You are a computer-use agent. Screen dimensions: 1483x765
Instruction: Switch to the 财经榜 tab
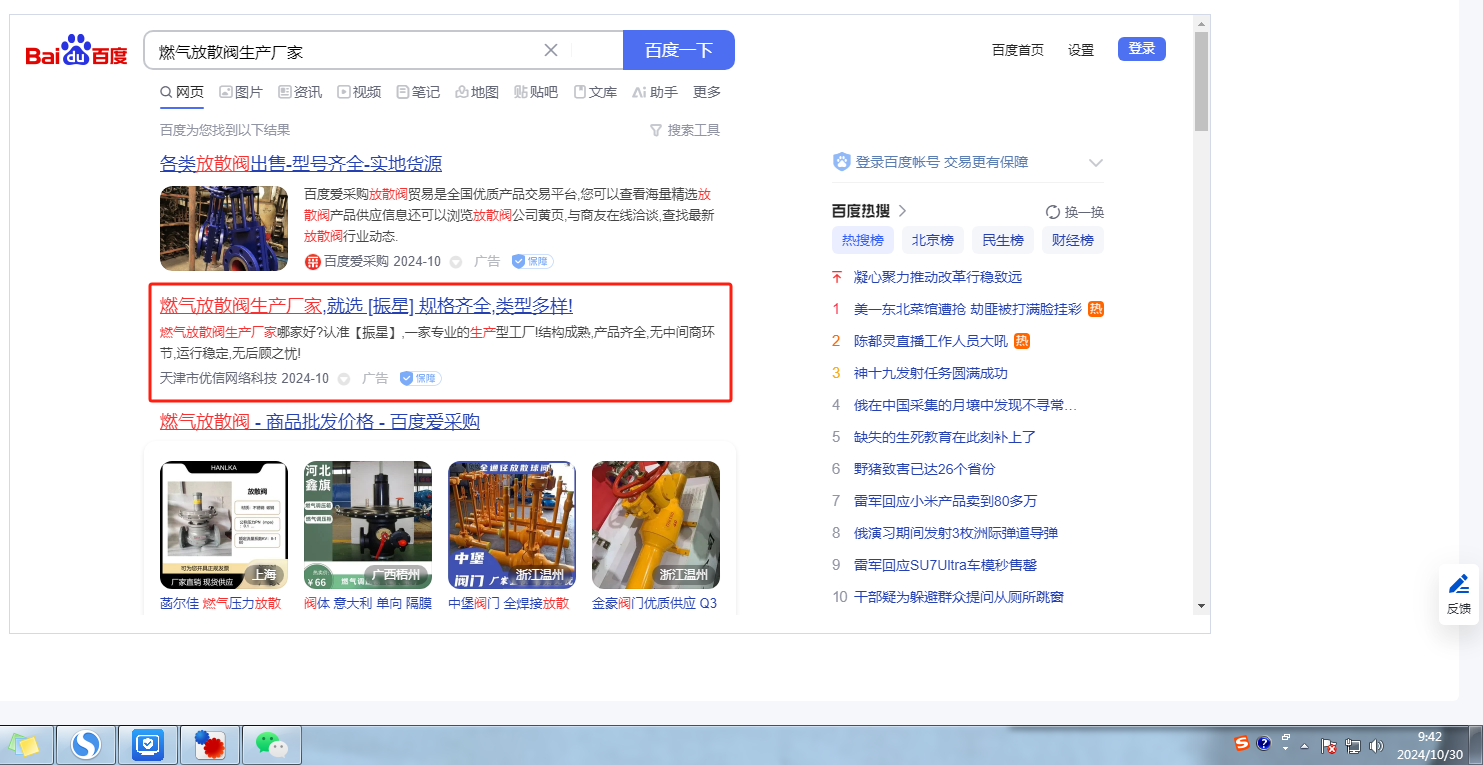(x=1073, y=240)
